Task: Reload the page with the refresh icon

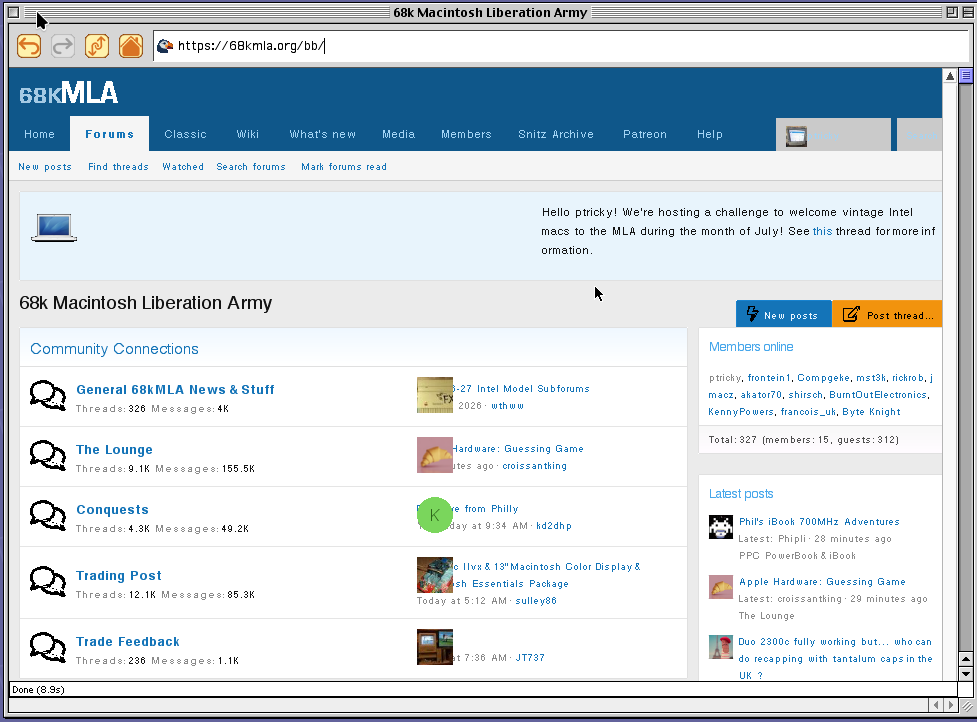Action: (97, 46)
